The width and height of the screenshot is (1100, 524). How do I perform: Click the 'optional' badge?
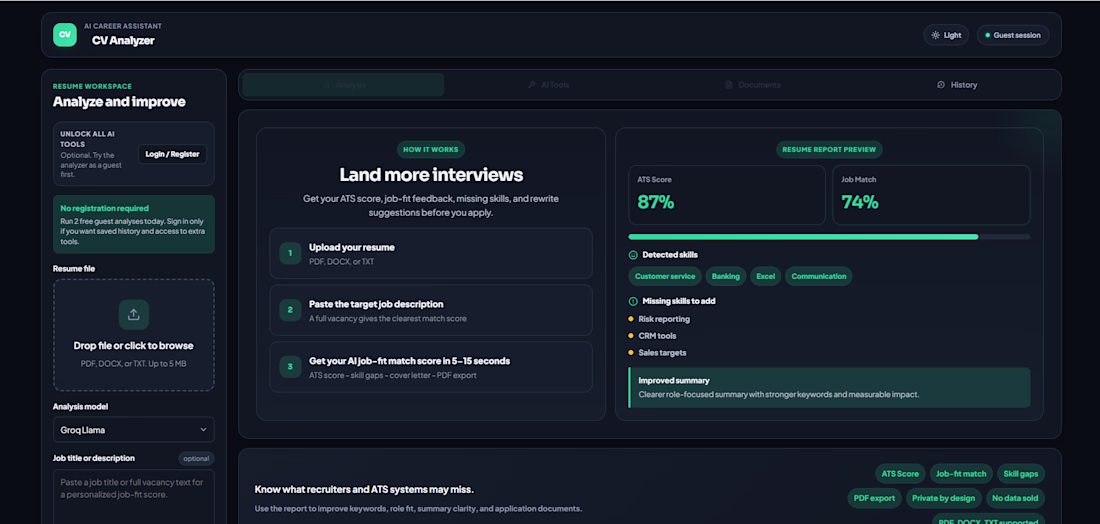(x=196, y=459)
